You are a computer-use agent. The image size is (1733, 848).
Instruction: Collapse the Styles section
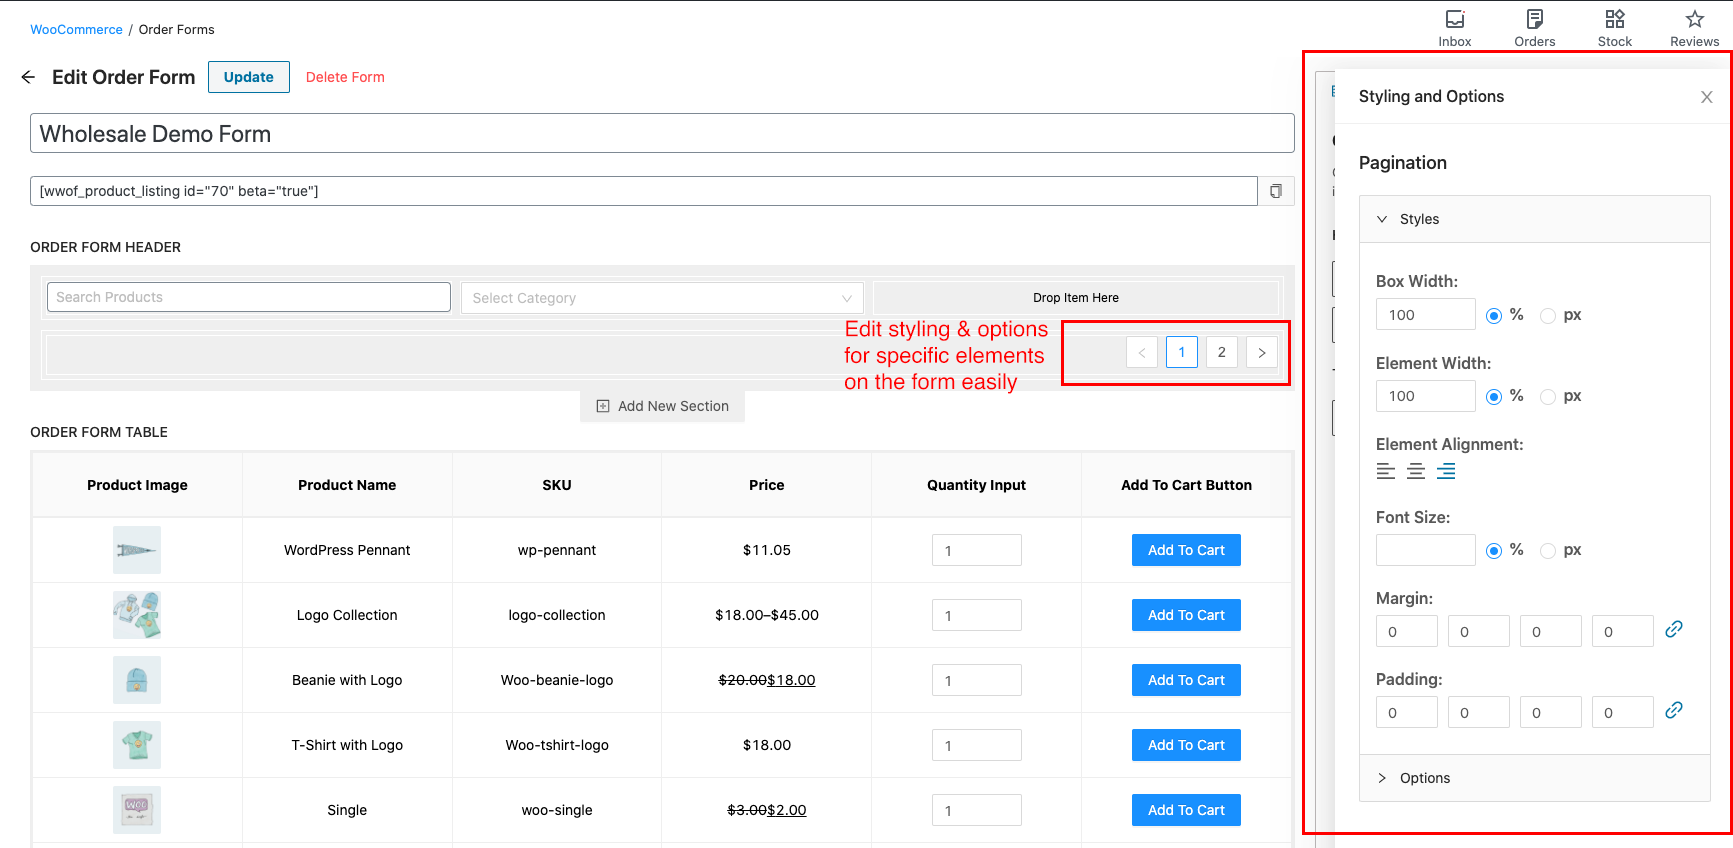1383,219
